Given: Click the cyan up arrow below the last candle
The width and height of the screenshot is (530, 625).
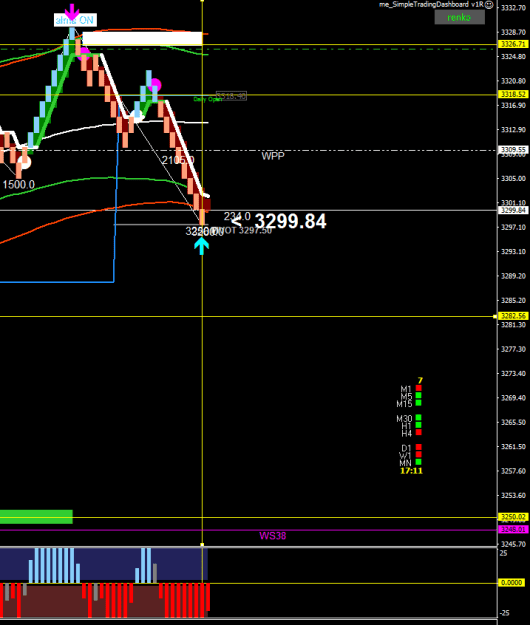Looking at the screenshot, I should point(202,246).
